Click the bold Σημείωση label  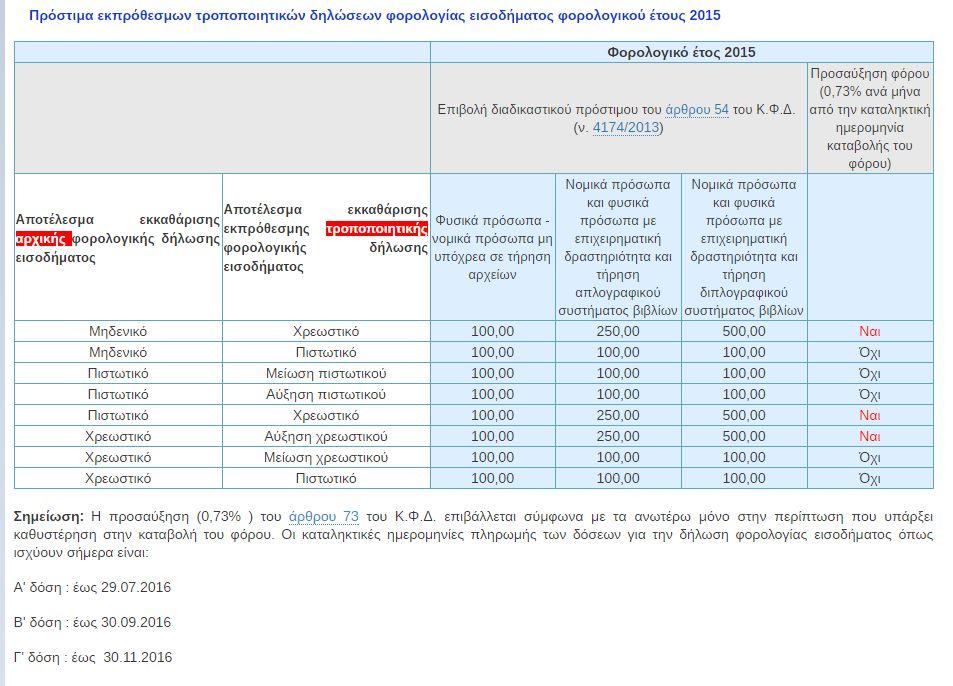point(48,517)
